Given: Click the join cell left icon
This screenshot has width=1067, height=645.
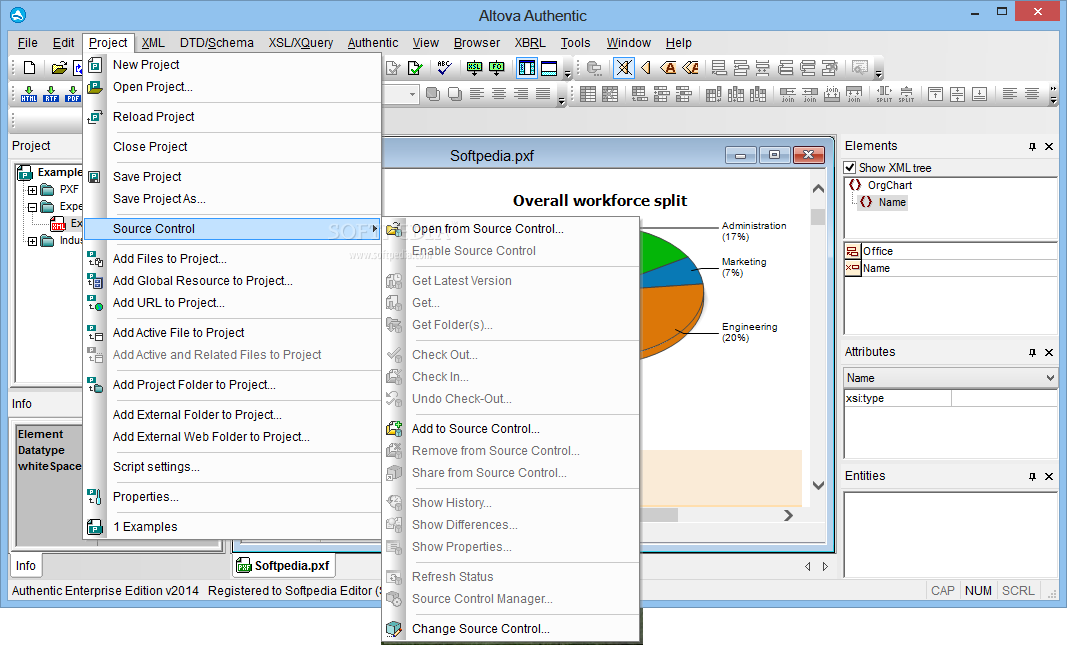Looking at the screenshot, I should pyautogui.click(x=810, y=94).
